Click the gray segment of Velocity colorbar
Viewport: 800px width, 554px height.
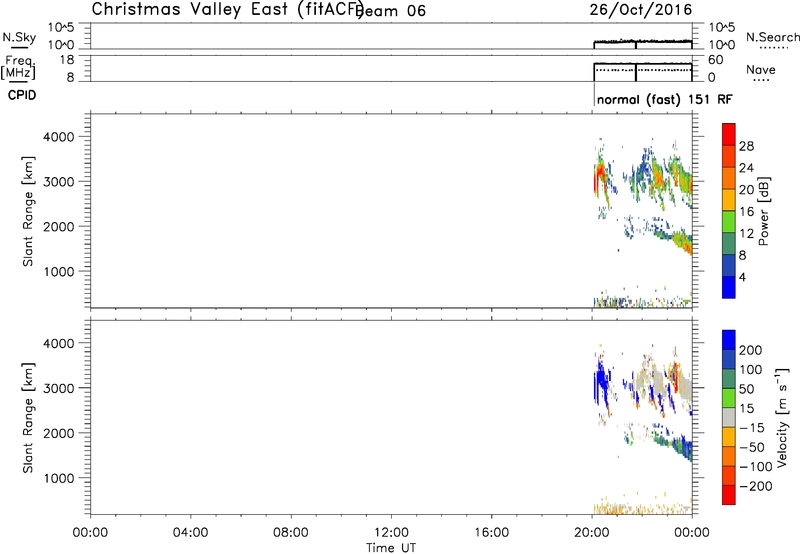[x=729, y=418]
